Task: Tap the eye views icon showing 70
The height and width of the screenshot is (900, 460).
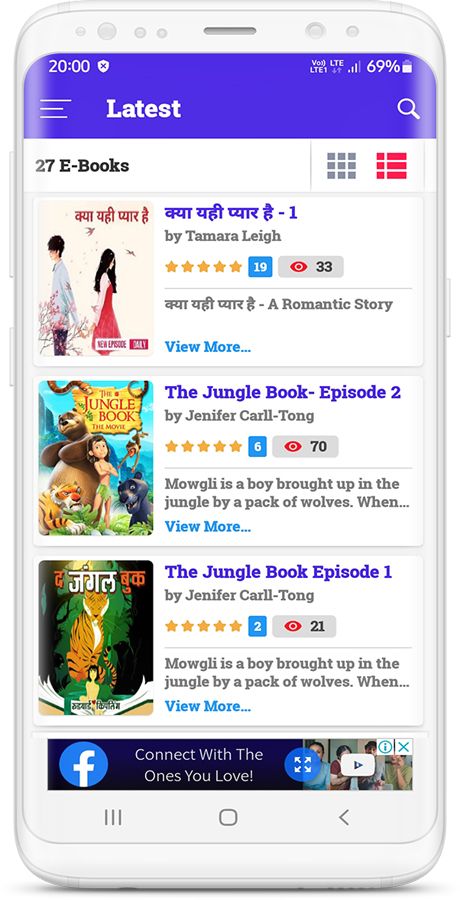Action: [293, 447]
